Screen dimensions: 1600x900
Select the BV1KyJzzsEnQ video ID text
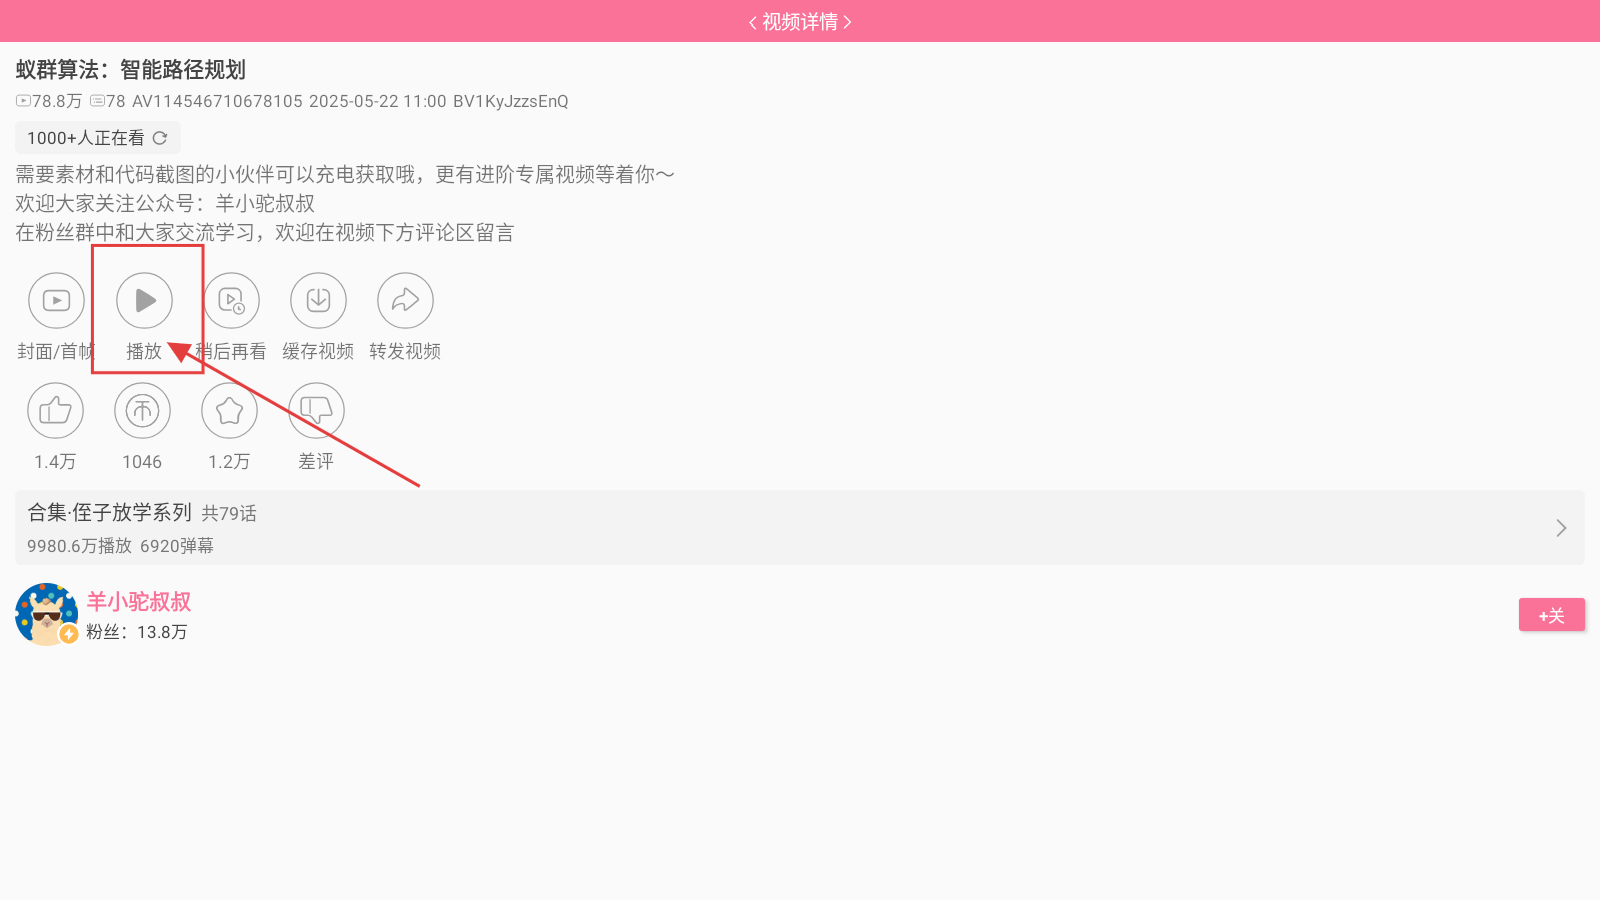point(511,101)
